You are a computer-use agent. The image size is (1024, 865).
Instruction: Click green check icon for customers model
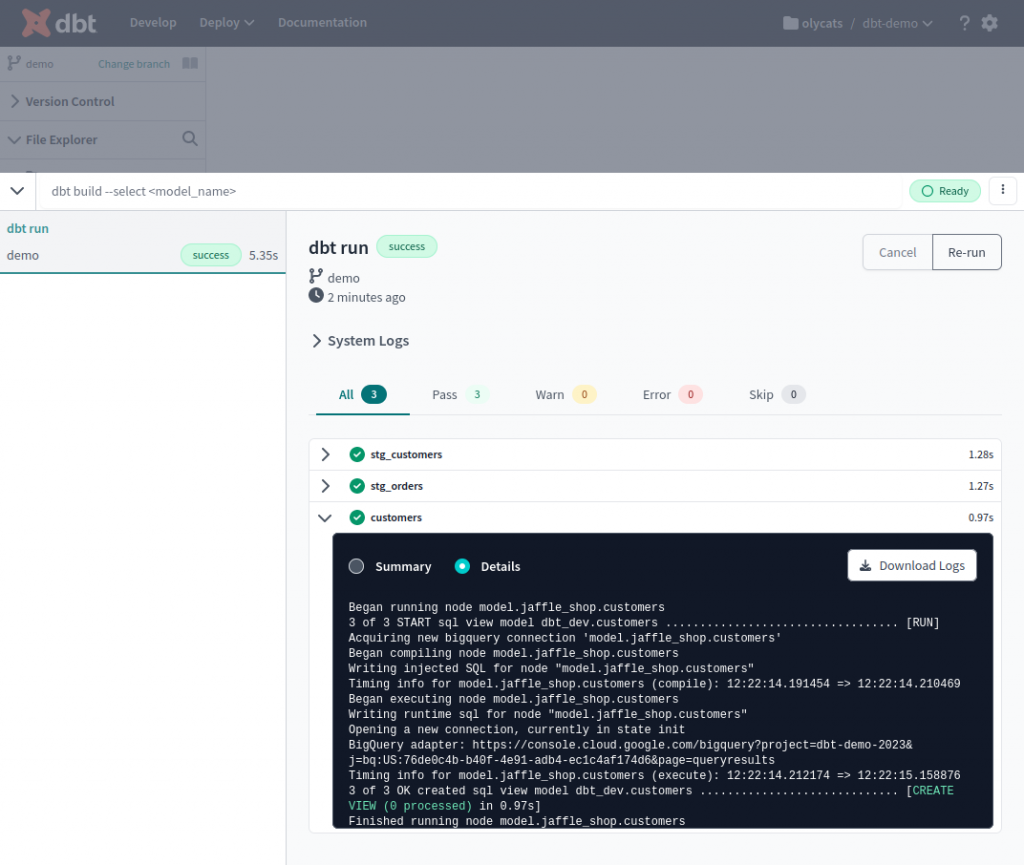click(x=357, y=517)
